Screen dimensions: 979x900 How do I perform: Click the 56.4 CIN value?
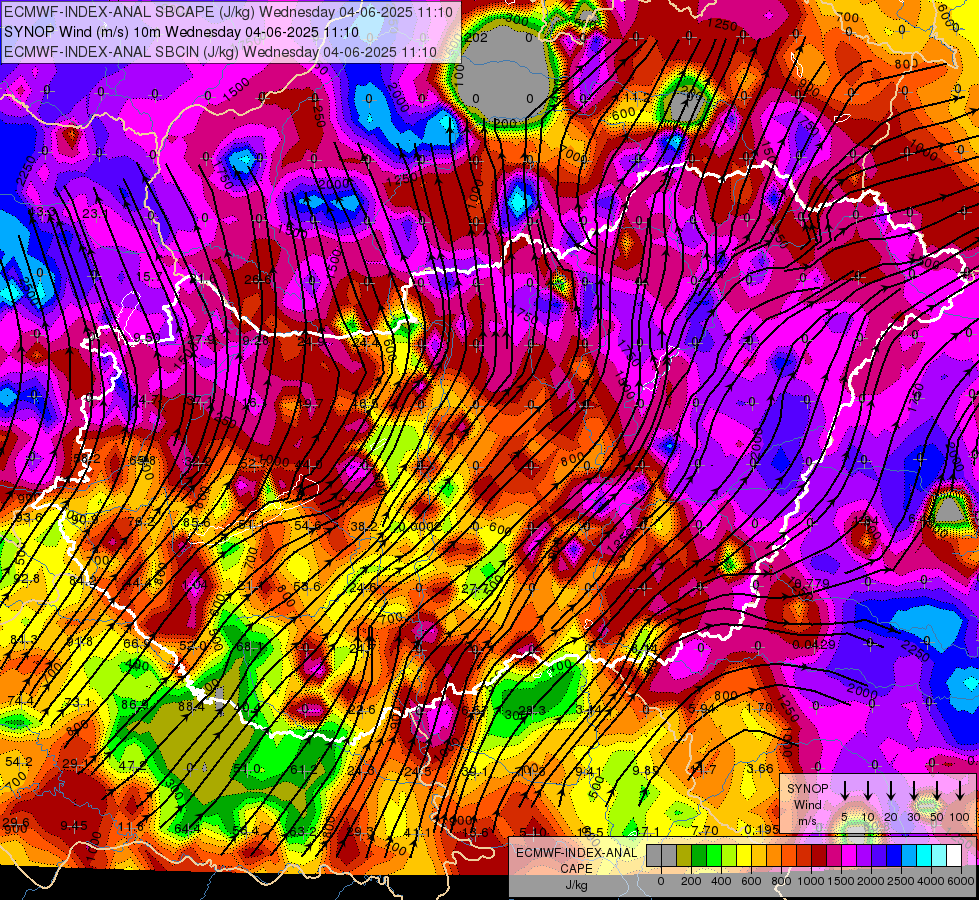click(x=245, y=831)
